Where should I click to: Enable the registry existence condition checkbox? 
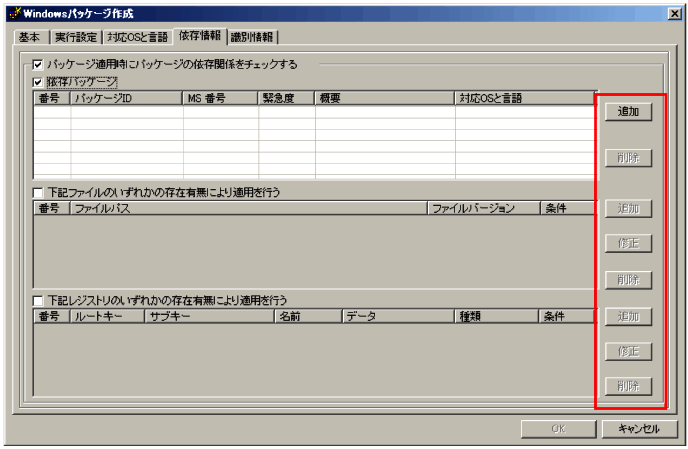click(x=38, y=301)
